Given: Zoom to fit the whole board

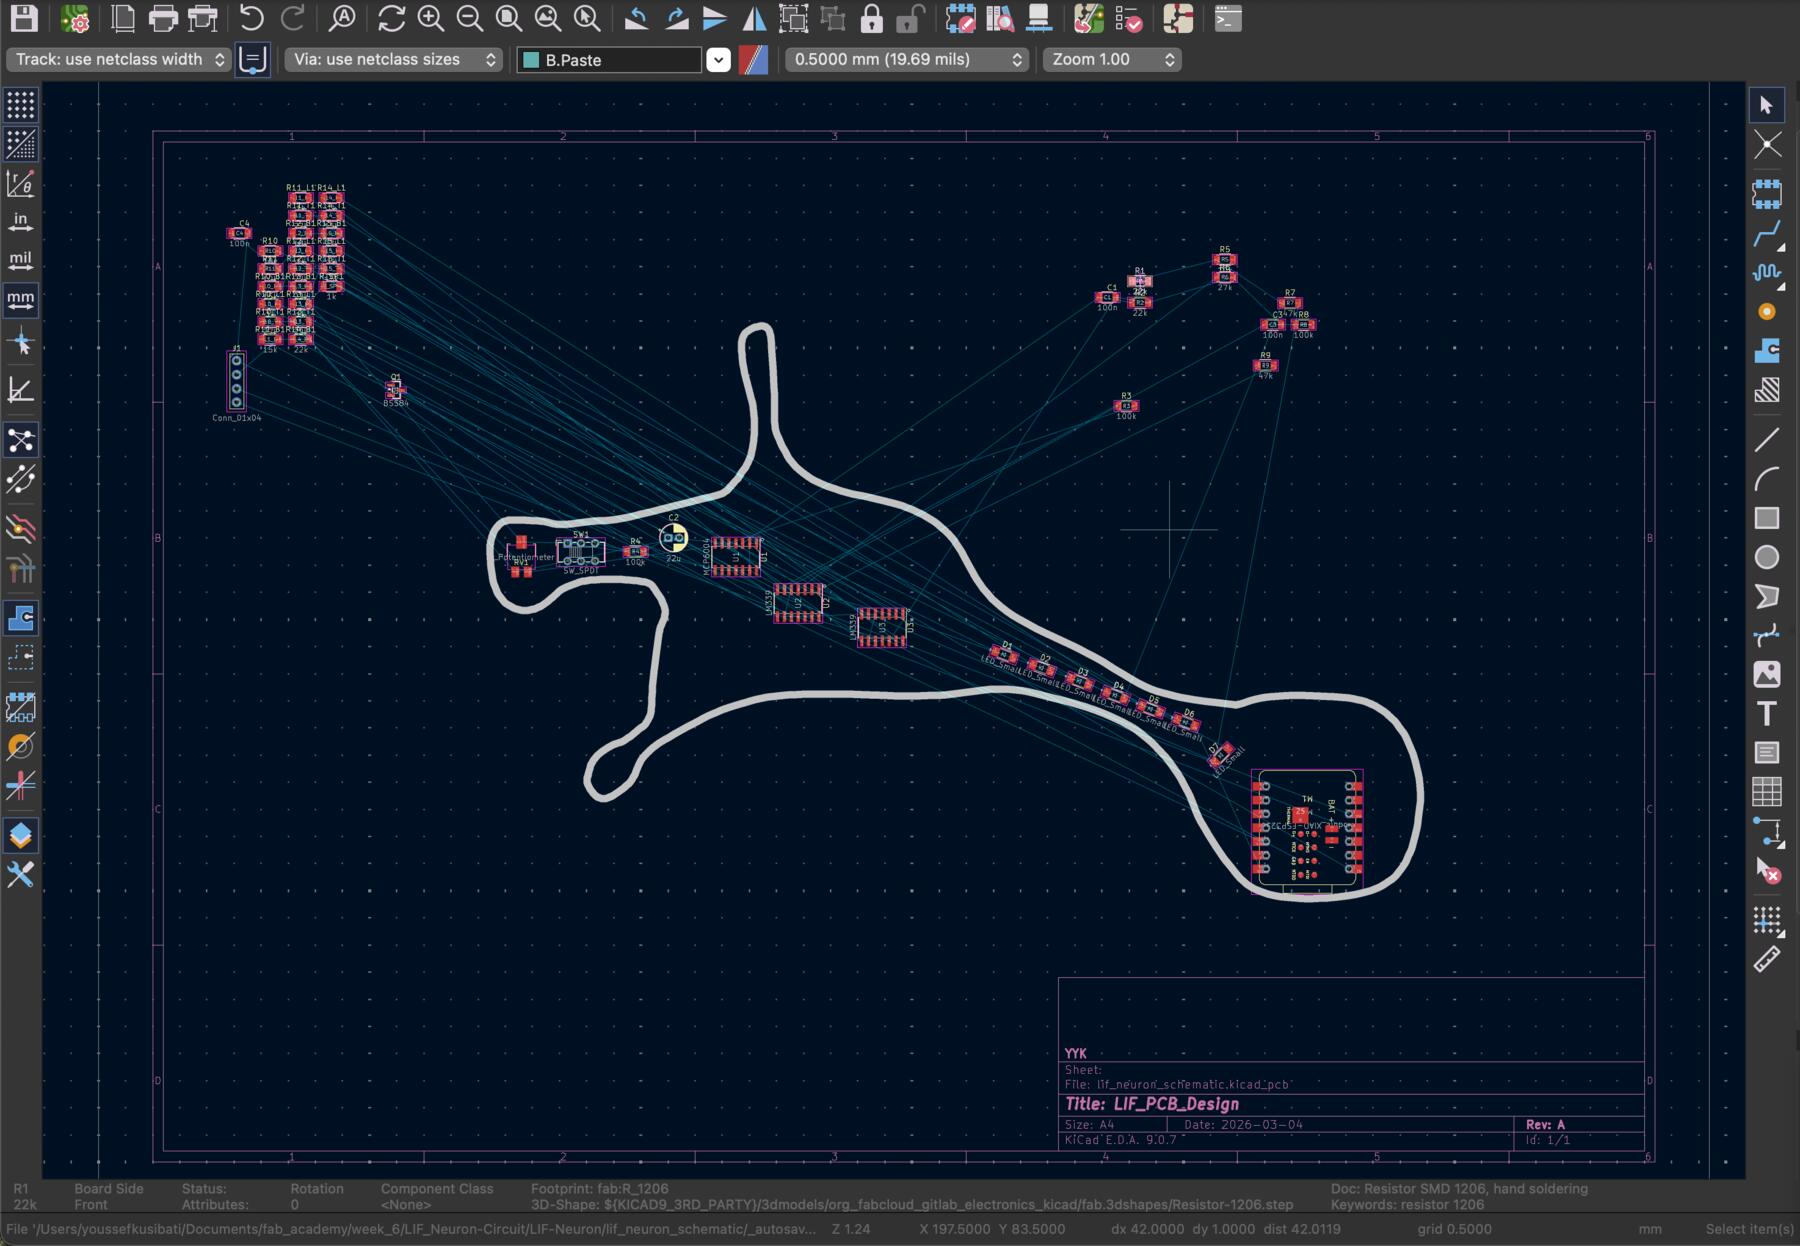Looking at the screenshot, I should tap(510, 19).
